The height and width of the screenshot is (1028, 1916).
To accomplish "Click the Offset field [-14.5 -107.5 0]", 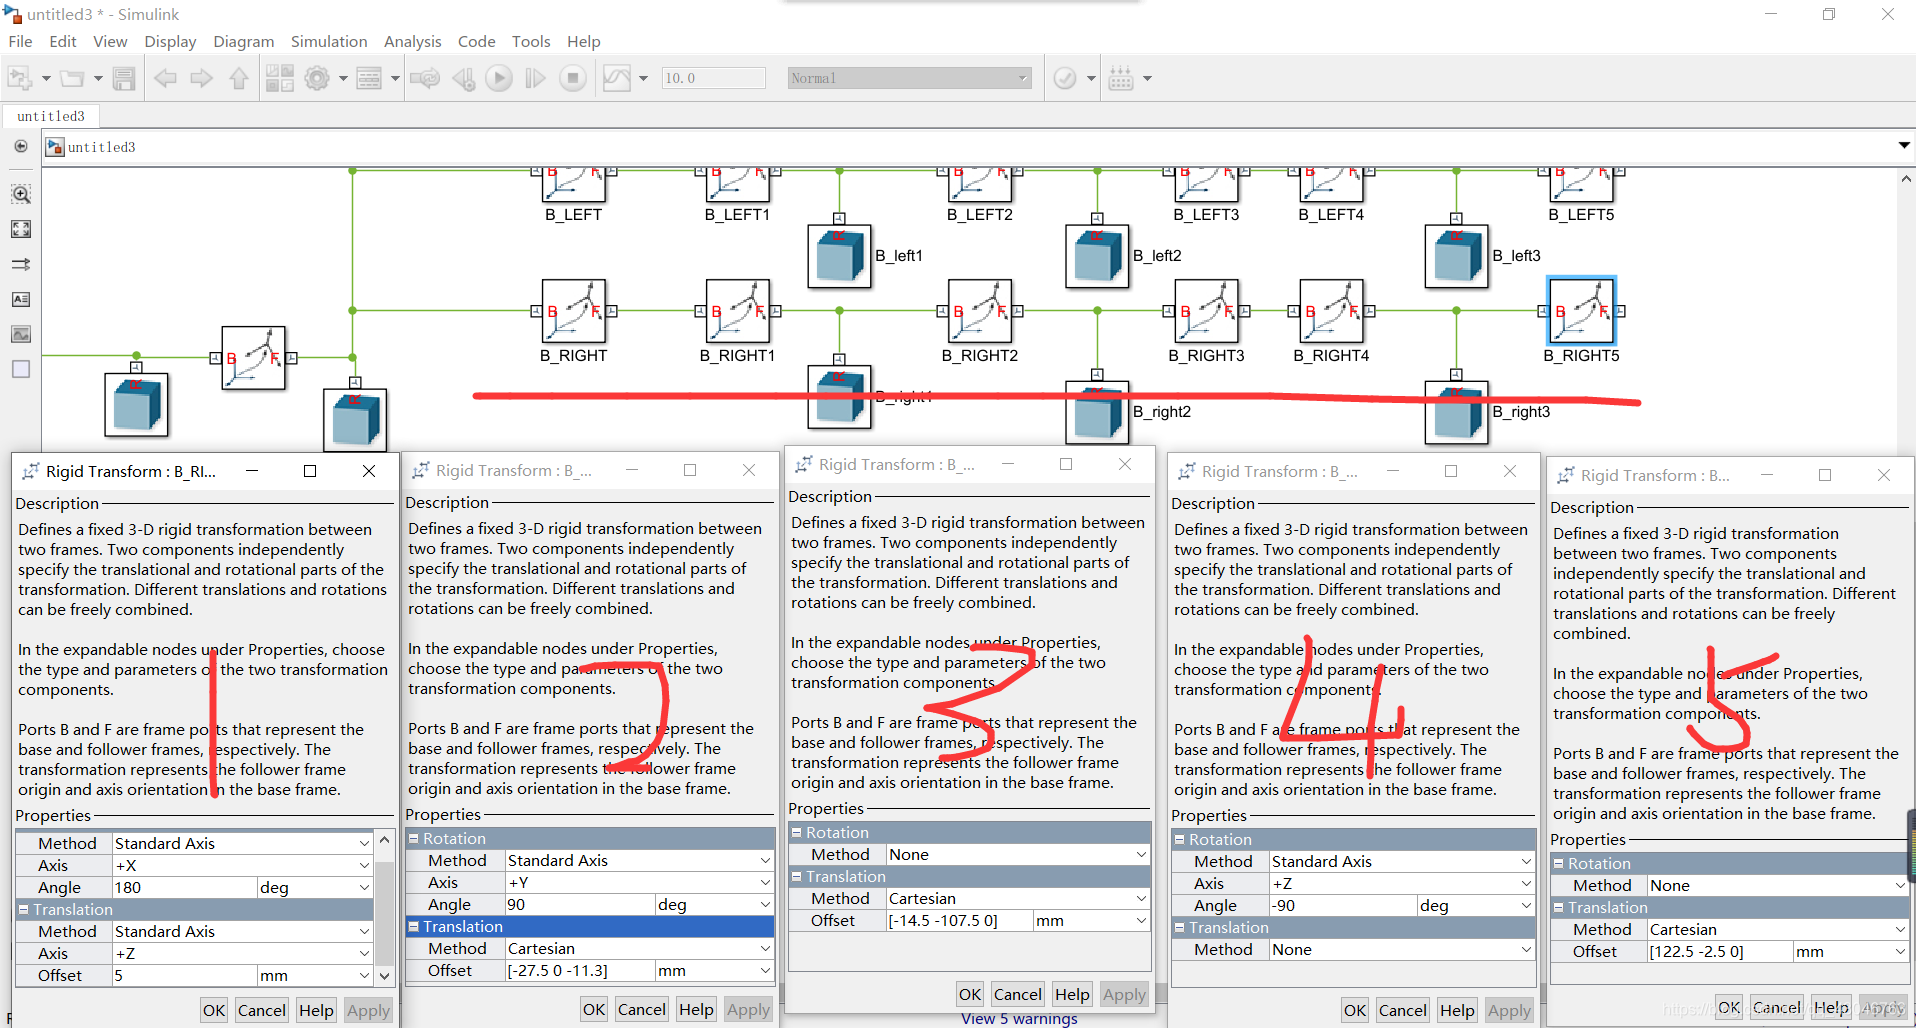I will coord(959,920).
